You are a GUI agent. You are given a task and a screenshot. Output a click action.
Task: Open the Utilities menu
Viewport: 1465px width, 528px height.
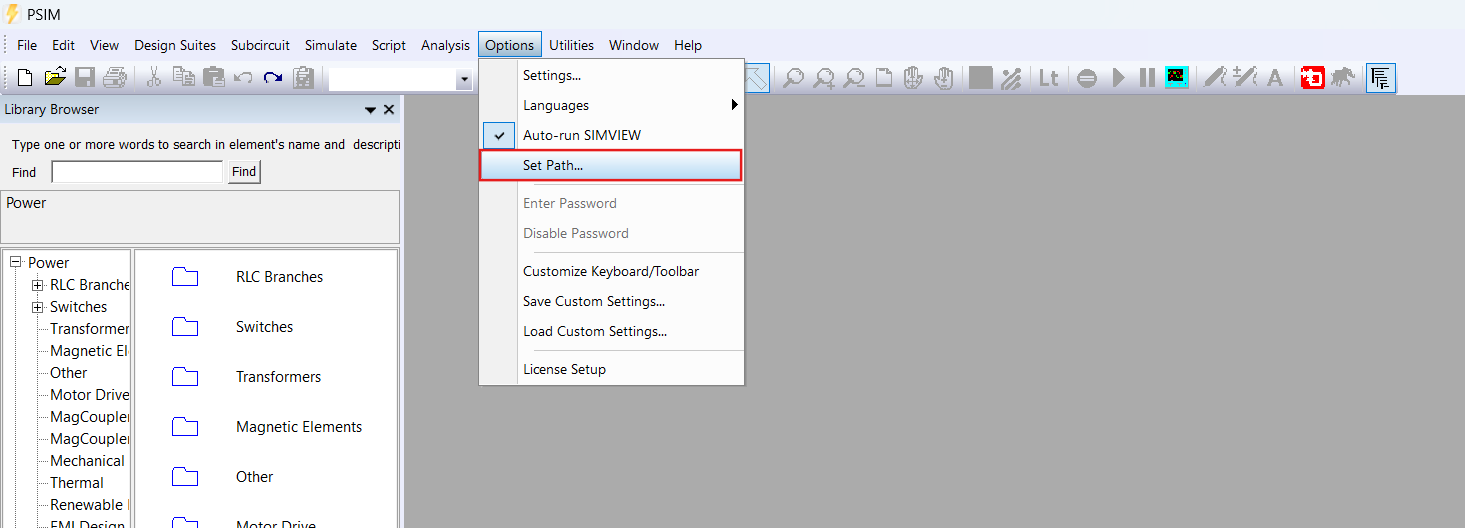click(x=572, y=45)
